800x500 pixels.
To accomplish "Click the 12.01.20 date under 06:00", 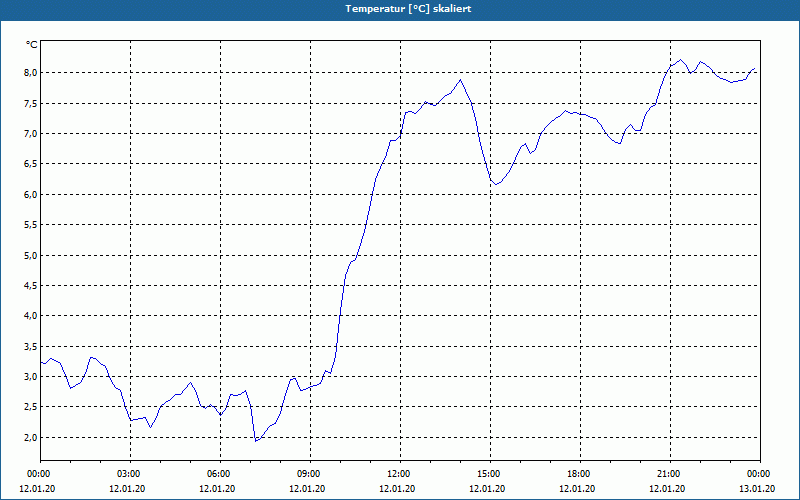I will [x=217, y=489].
